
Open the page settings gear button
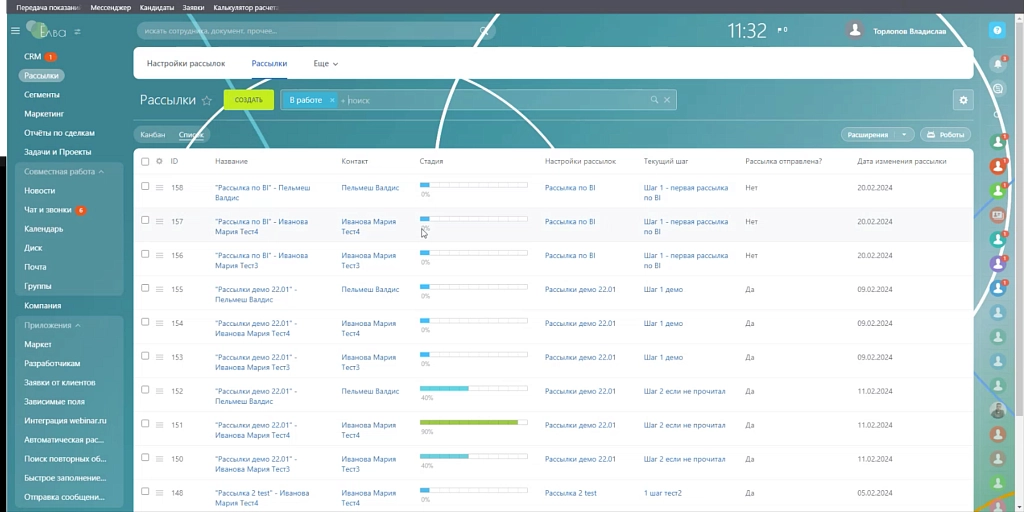click(x=963, y=100)
